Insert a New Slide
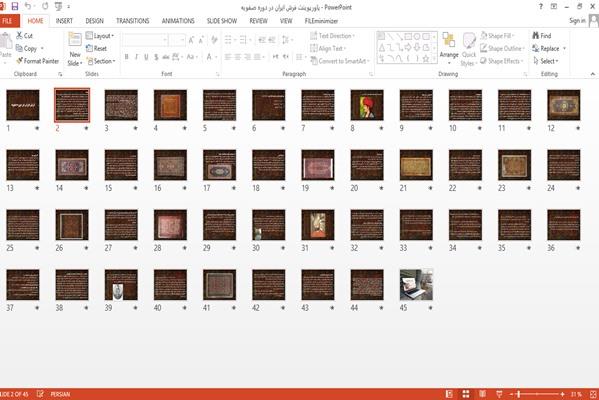The width and height of the screenshot is (599, 400). pyautogui.click(x=75, y=50)
